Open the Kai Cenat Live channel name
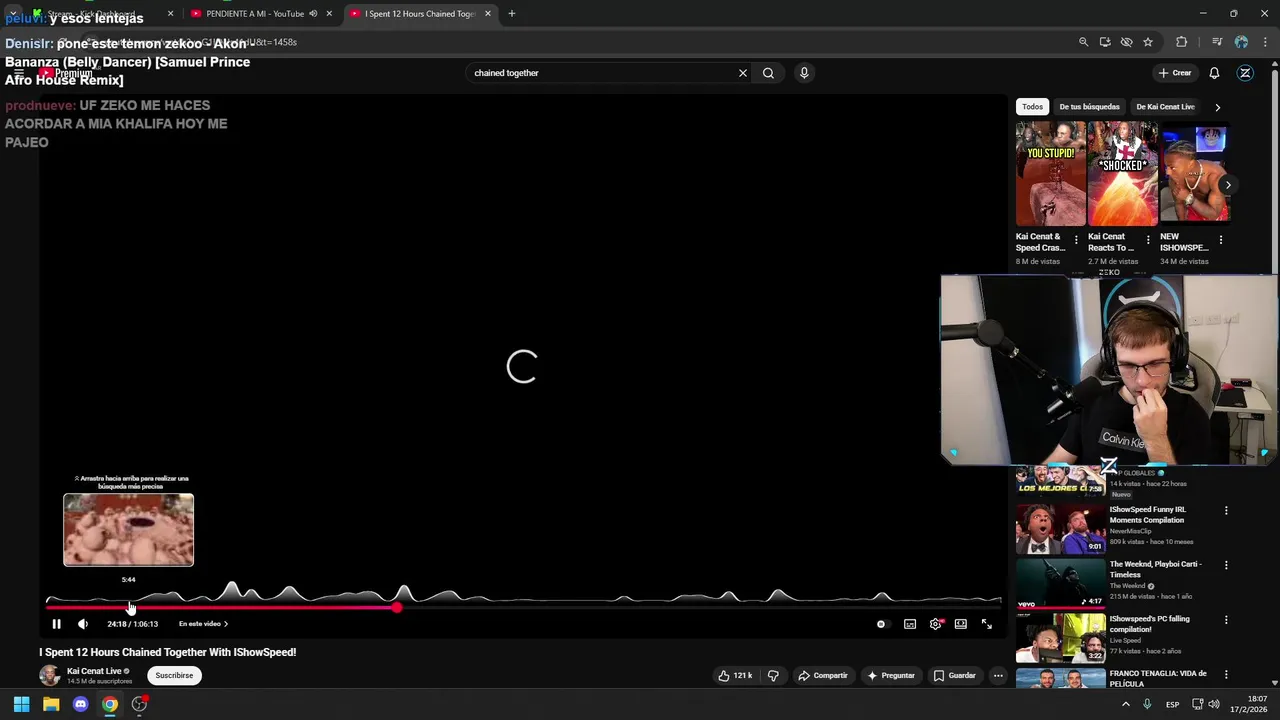Screen dimensions: 1280x720 (94, 671)
